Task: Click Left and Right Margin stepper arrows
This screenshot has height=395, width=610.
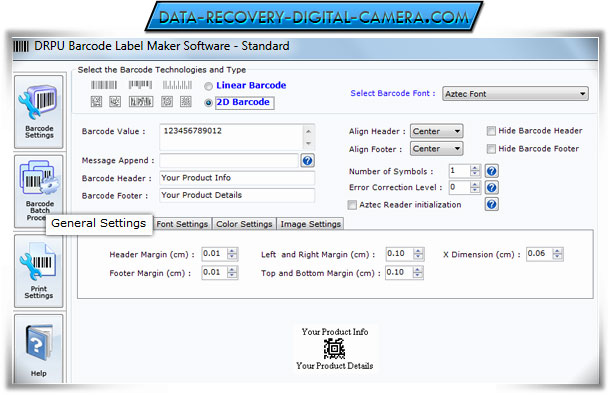Action: (418, 254)
